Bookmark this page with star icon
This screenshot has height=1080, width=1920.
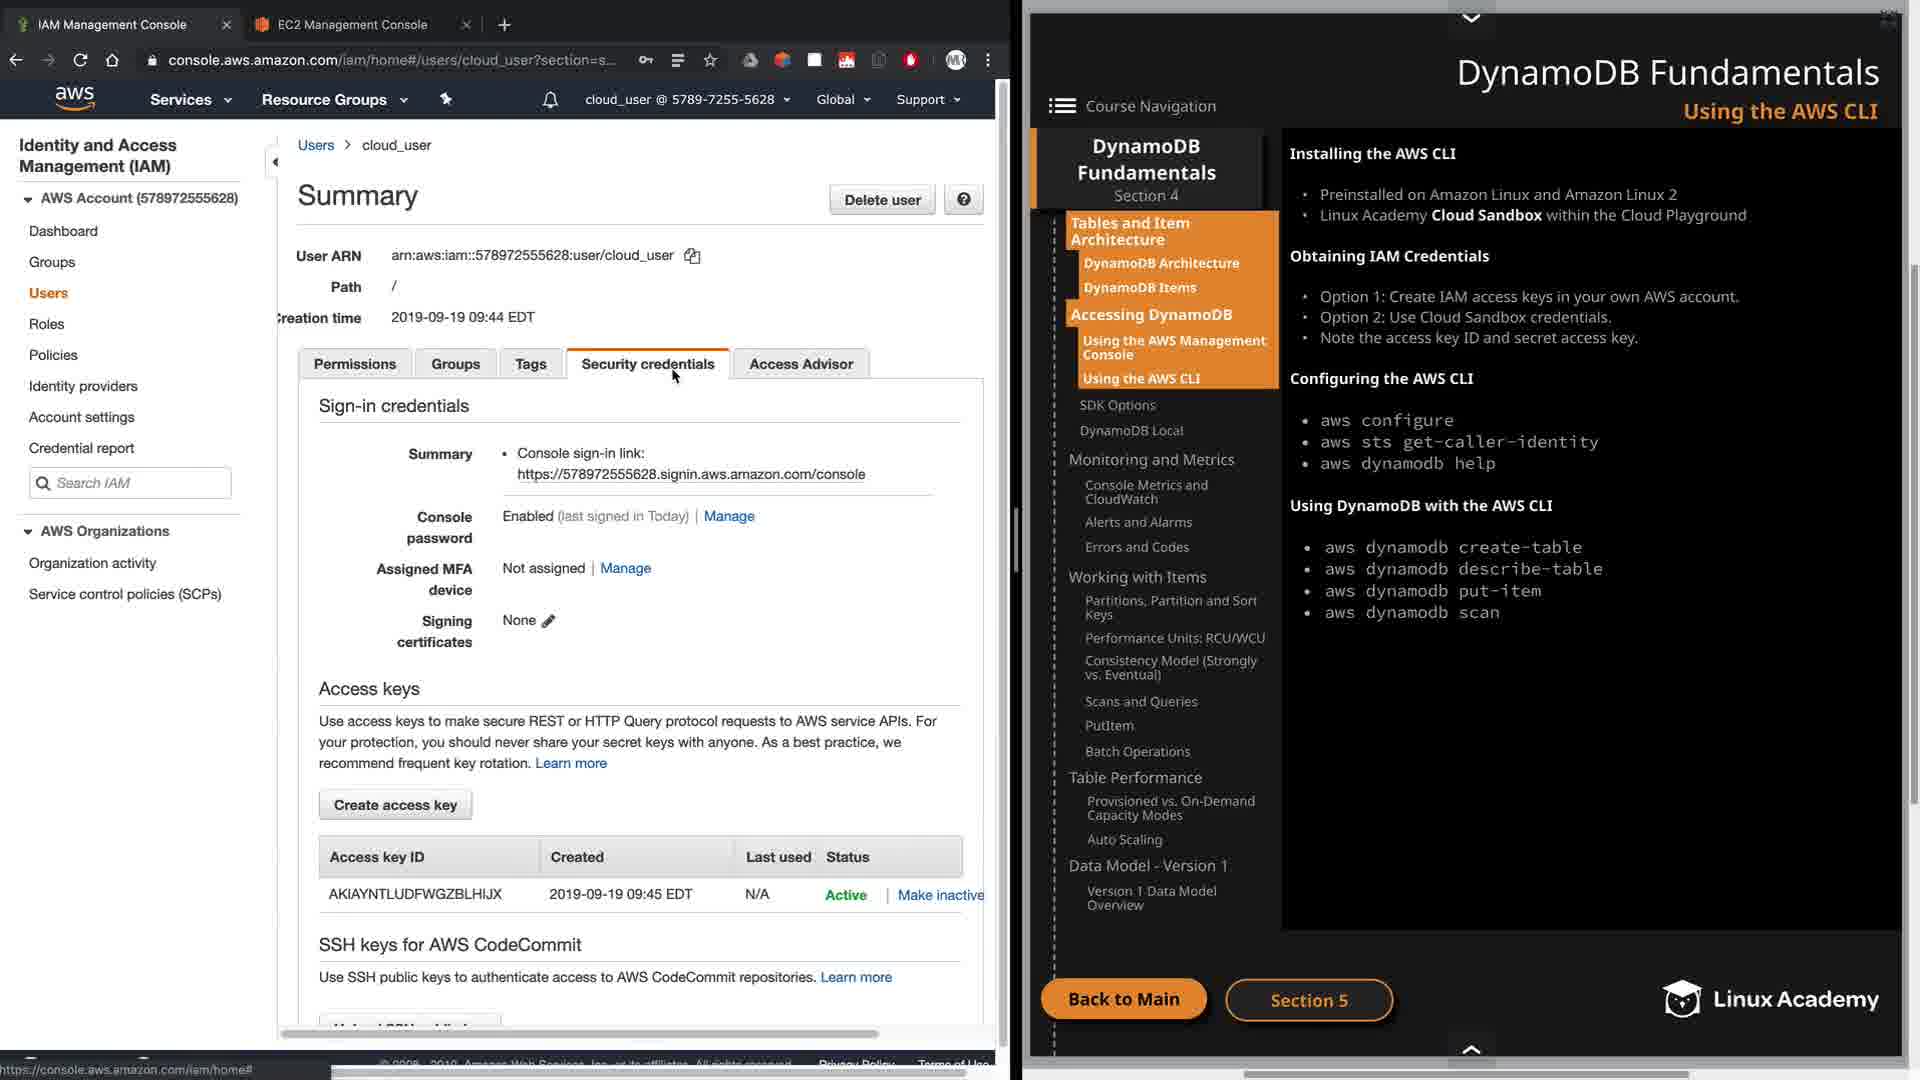pyautogui.click(x=710, y=60)
